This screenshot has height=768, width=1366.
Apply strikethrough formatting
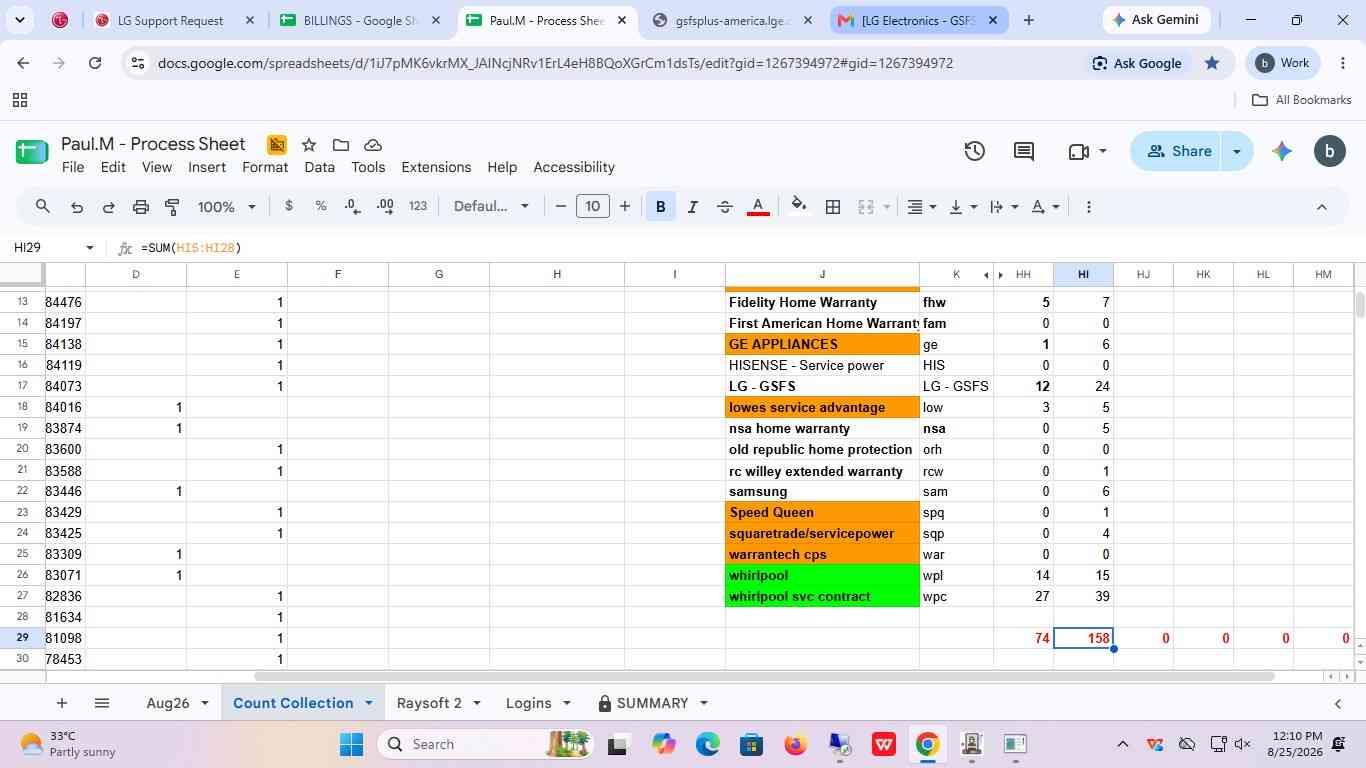coord(725,207)
